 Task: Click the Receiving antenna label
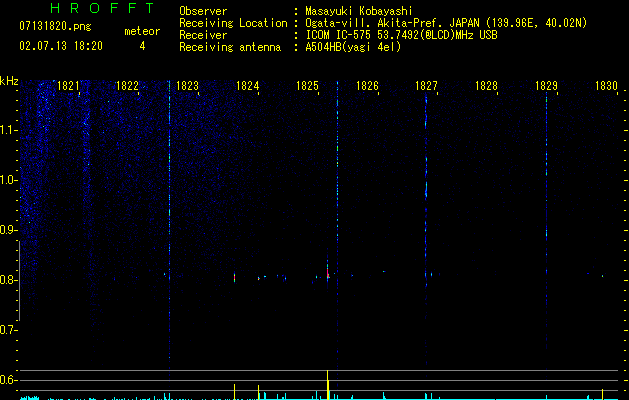[x=230, y=47]
